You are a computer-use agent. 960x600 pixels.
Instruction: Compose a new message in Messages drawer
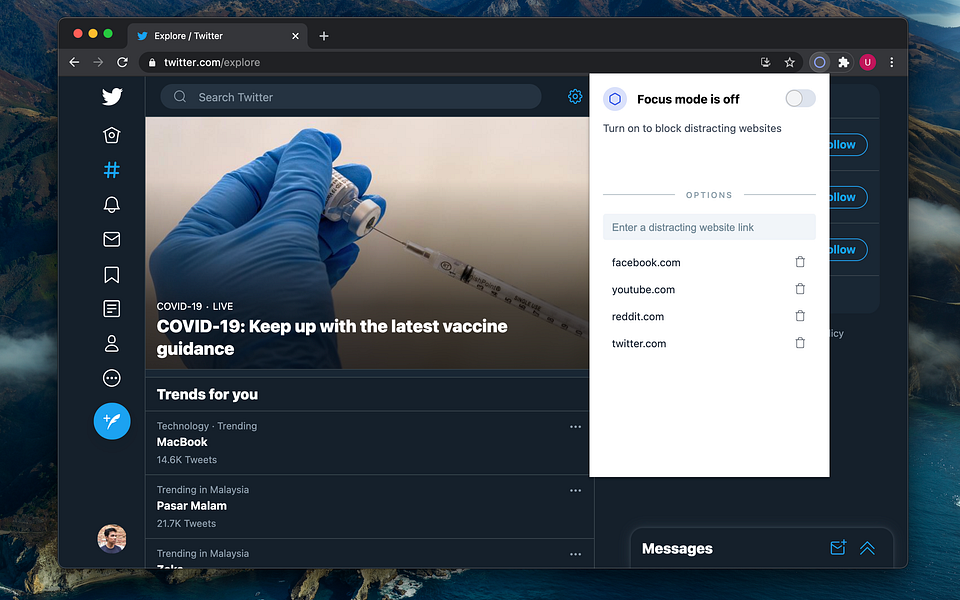pyautogui.click(x=838, y=547)
